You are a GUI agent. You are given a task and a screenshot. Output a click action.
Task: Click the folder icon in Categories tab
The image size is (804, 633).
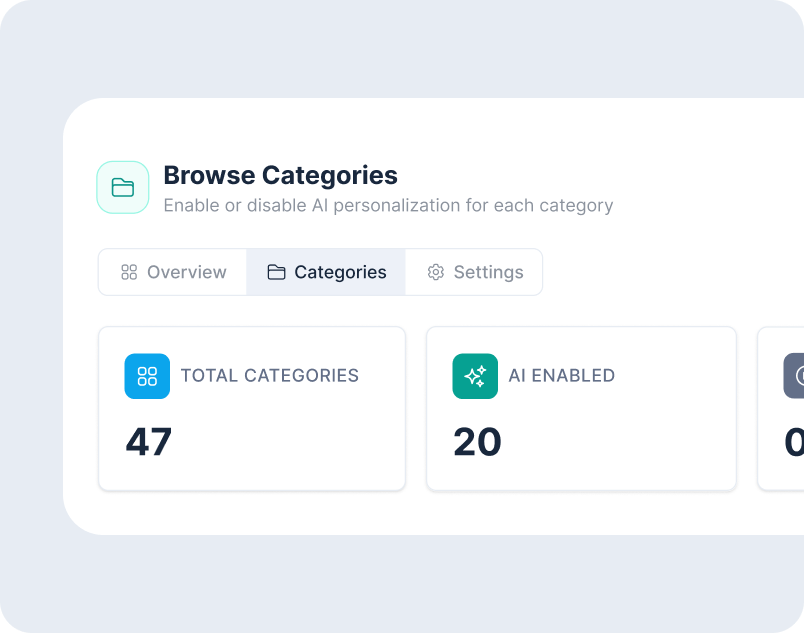click(x=276, y=272)
